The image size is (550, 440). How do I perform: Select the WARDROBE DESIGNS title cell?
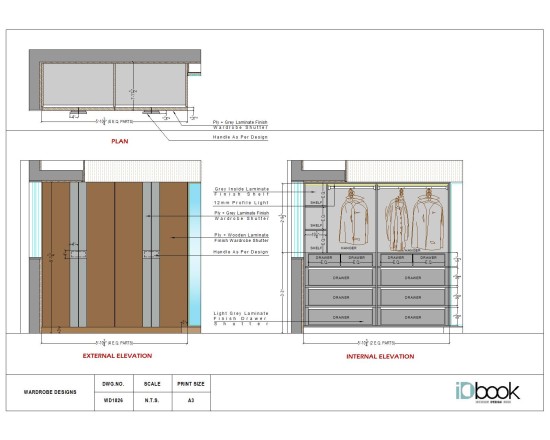point(50,392)
